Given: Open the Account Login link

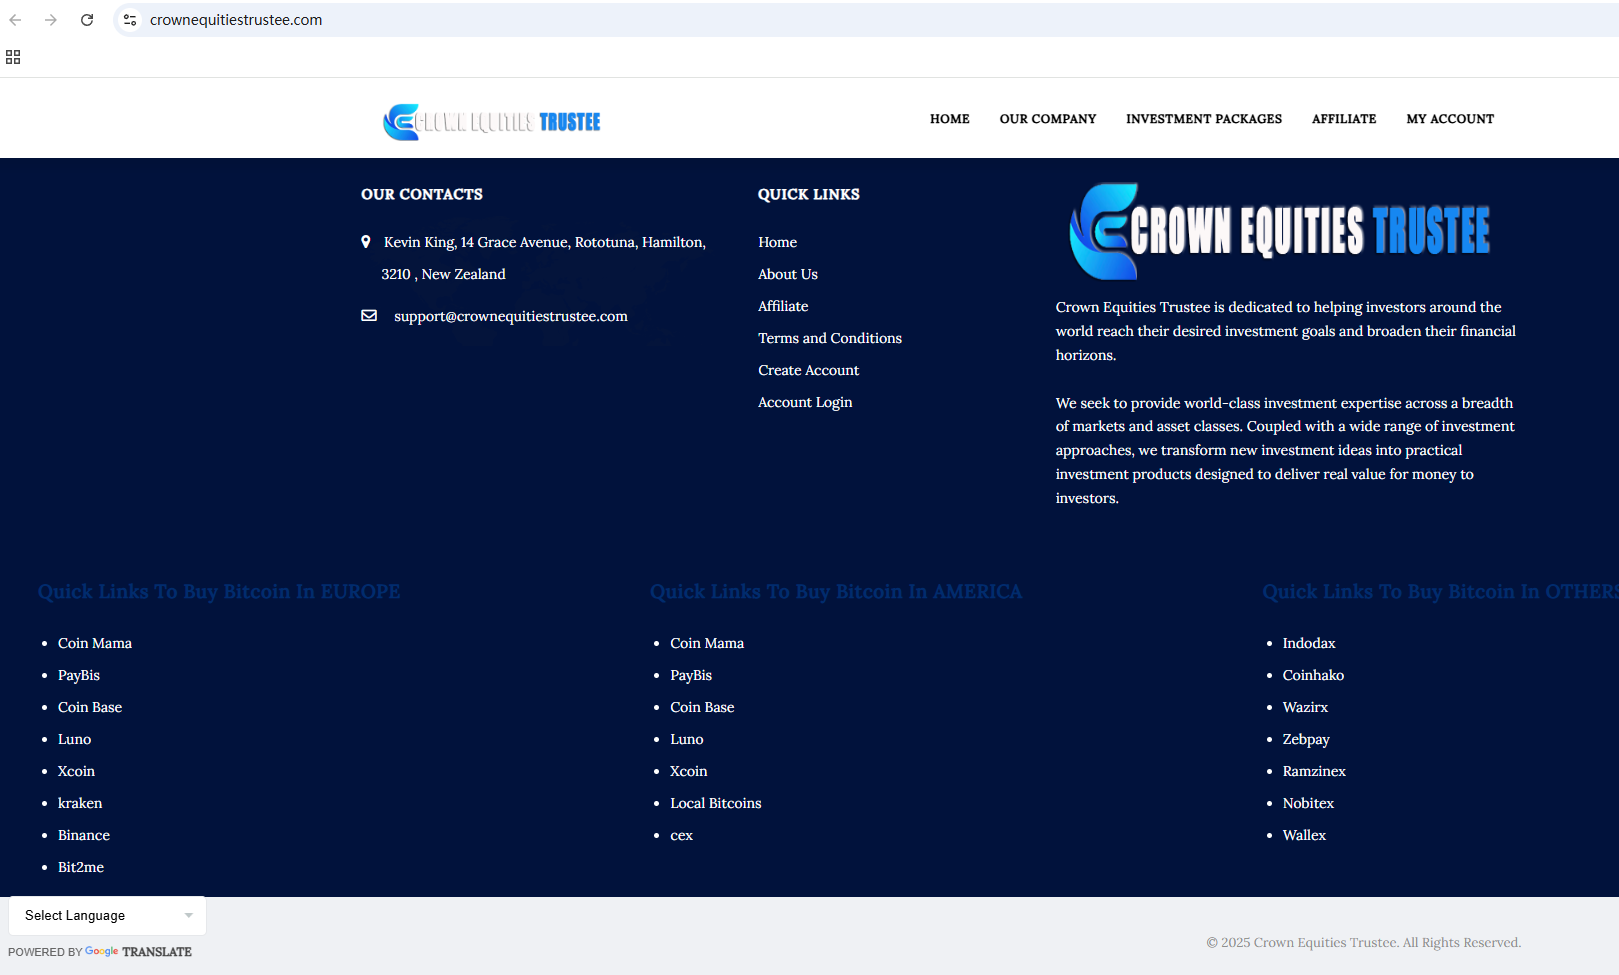Looking at the screenshot, I should [805, 402].
